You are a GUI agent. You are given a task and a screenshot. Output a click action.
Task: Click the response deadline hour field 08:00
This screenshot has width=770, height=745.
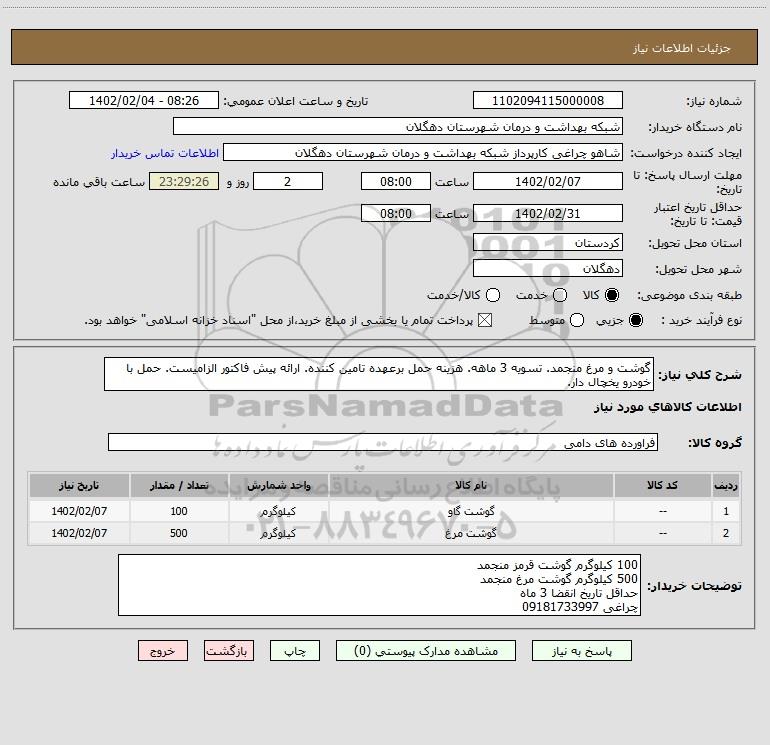pyautogui.click(x=396, y=182)
